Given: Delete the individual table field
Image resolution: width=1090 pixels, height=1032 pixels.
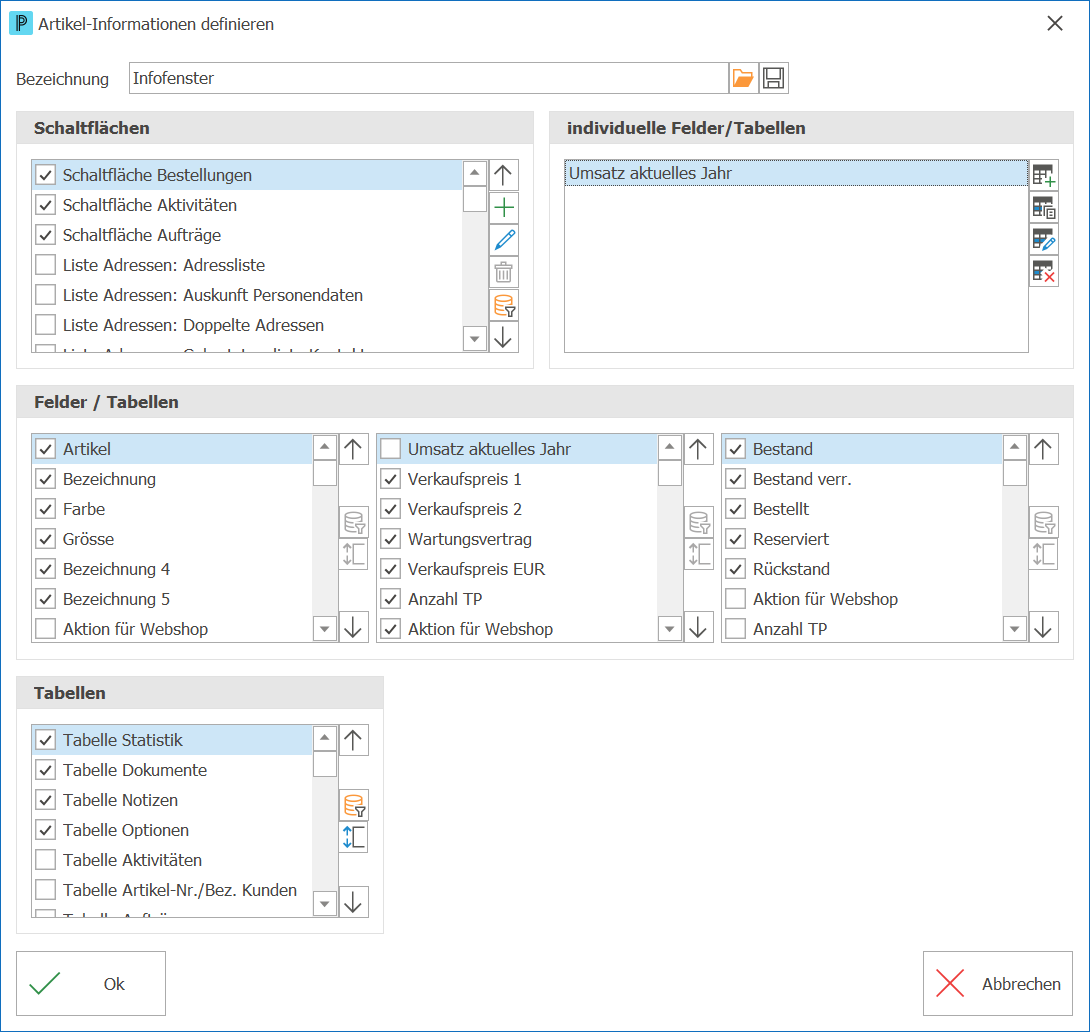Looking at the screenshot, I should 1043,272.
